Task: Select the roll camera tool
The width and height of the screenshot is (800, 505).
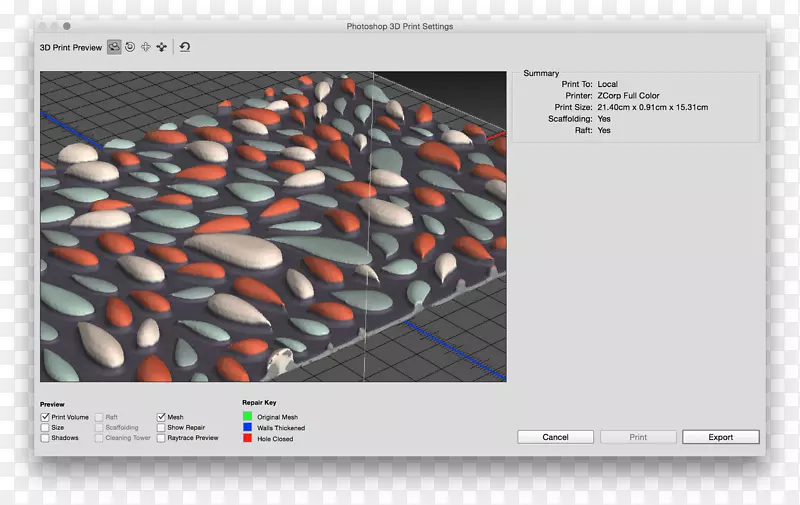Action: [x=130, y=47]
